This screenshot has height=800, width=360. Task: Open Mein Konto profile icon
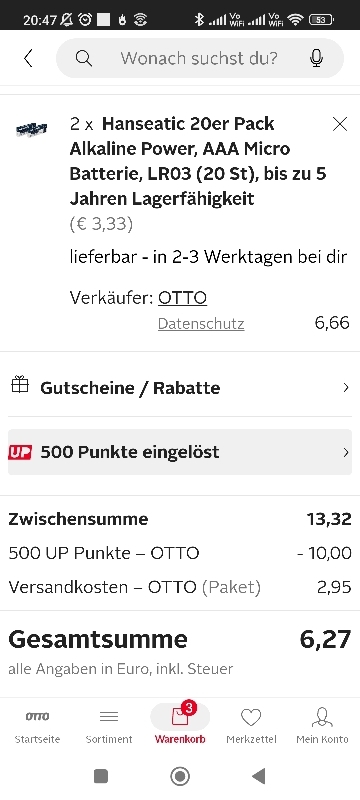pos(322,717)
